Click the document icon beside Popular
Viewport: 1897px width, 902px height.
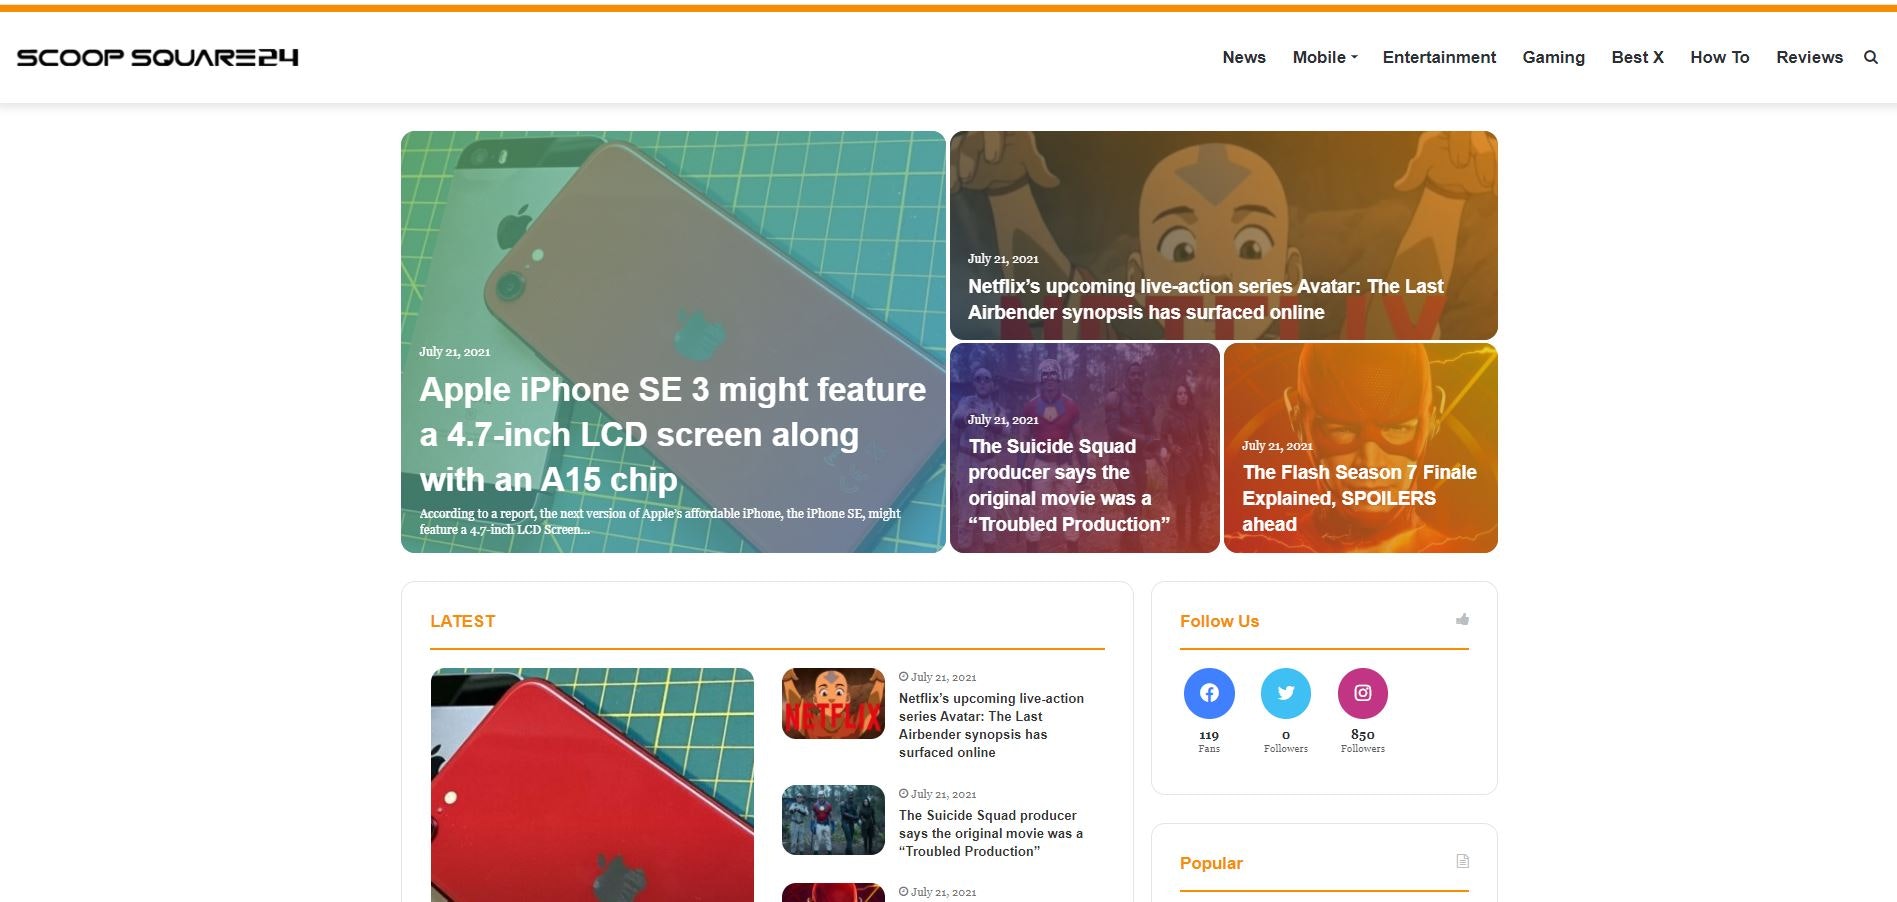pyautogui.click(x=1463, y=861)
